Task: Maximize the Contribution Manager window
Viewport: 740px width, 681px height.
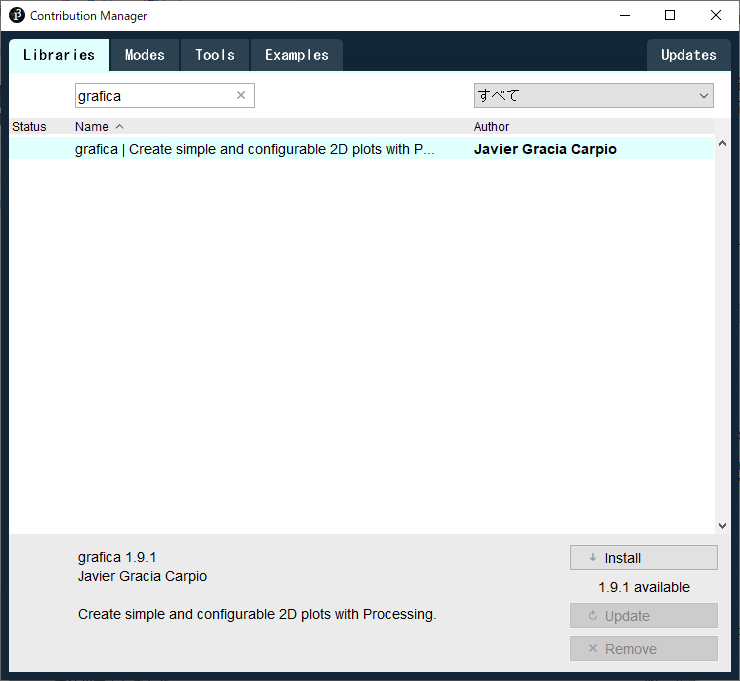Action: tap(670, 16)
